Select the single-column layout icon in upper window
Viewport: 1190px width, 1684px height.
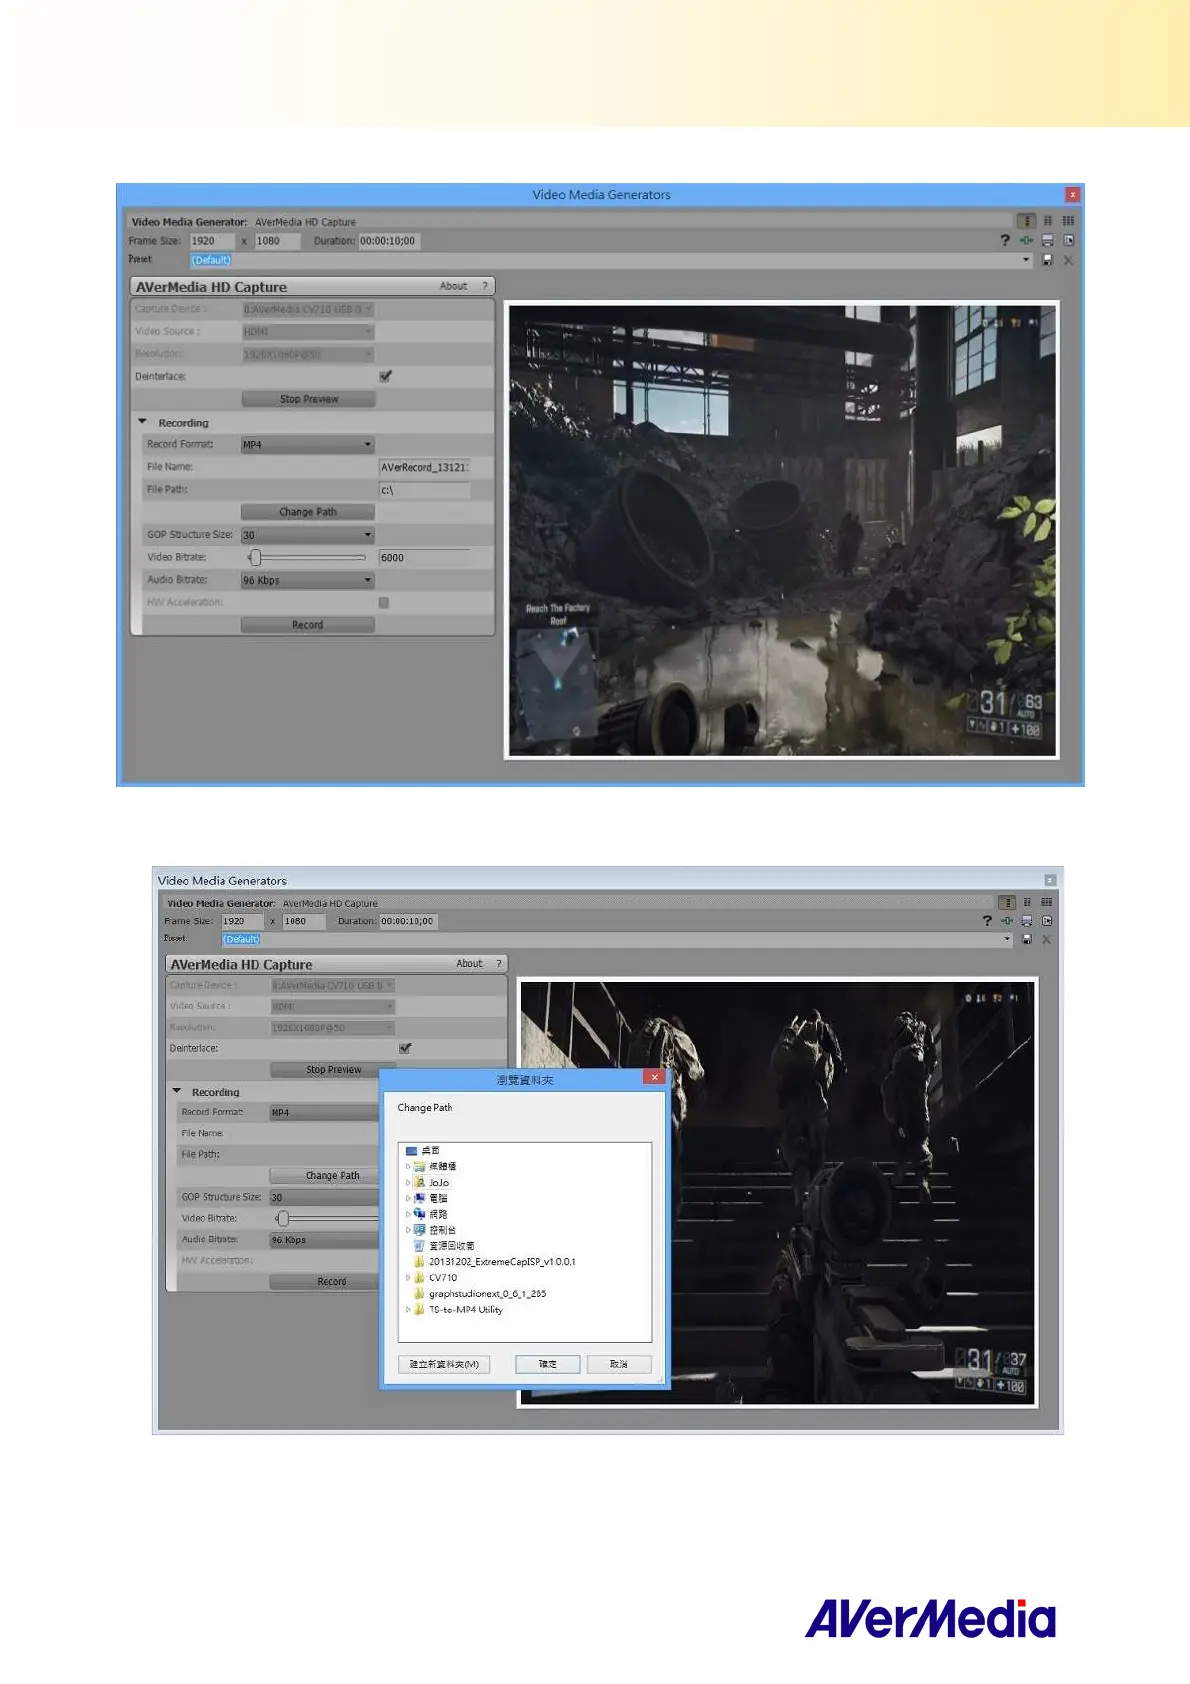(x=1026, y=221)
